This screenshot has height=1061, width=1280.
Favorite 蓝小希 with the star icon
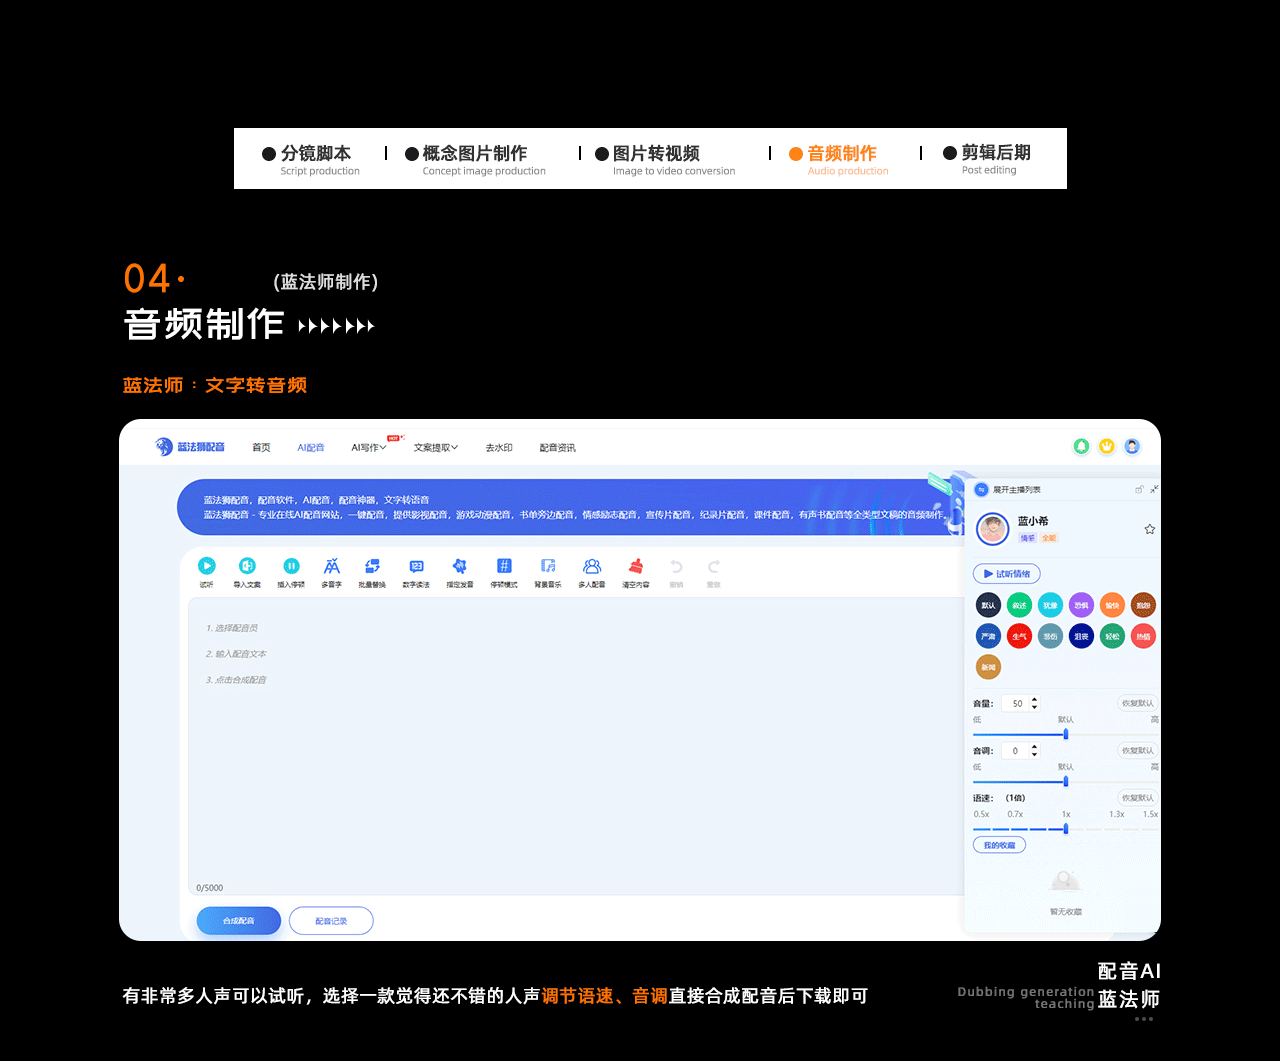[1150, 529]
